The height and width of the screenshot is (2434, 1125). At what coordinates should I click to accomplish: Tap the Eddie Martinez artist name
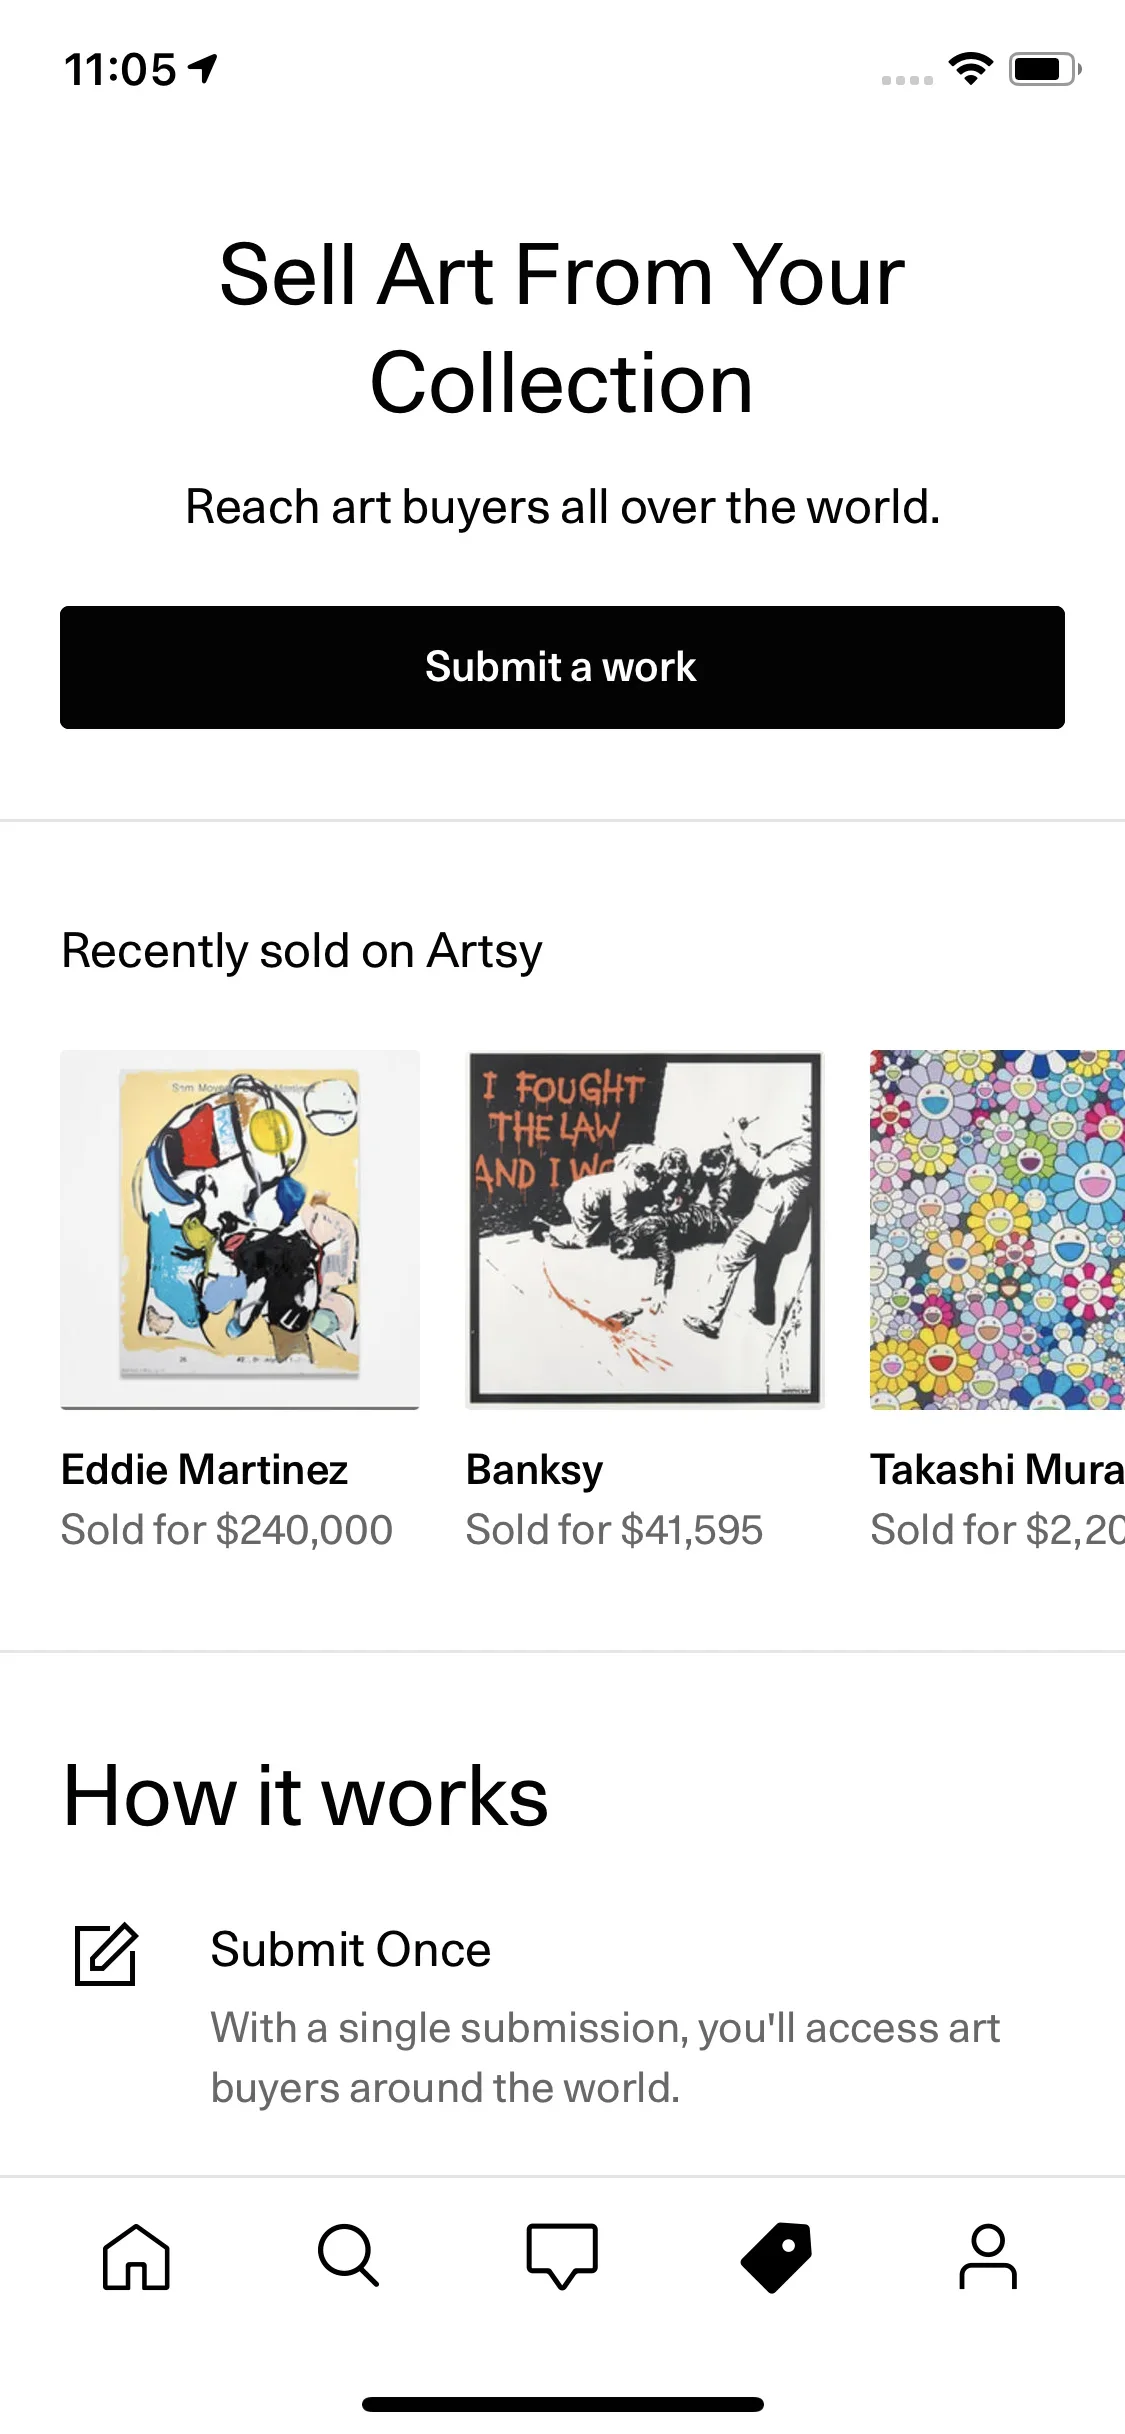pyautogui.click(x=204, y=1470)
